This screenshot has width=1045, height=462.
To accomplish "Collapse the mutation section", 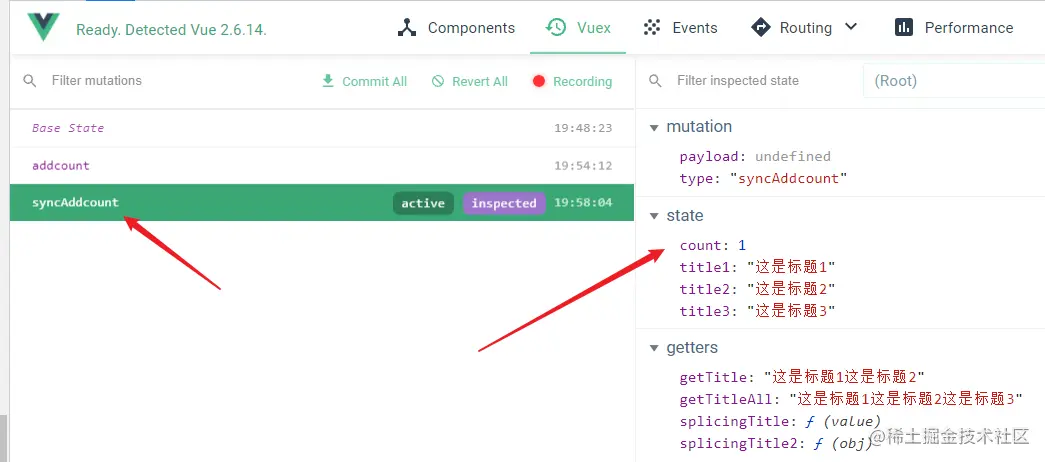I will click(x=654, y=127).
